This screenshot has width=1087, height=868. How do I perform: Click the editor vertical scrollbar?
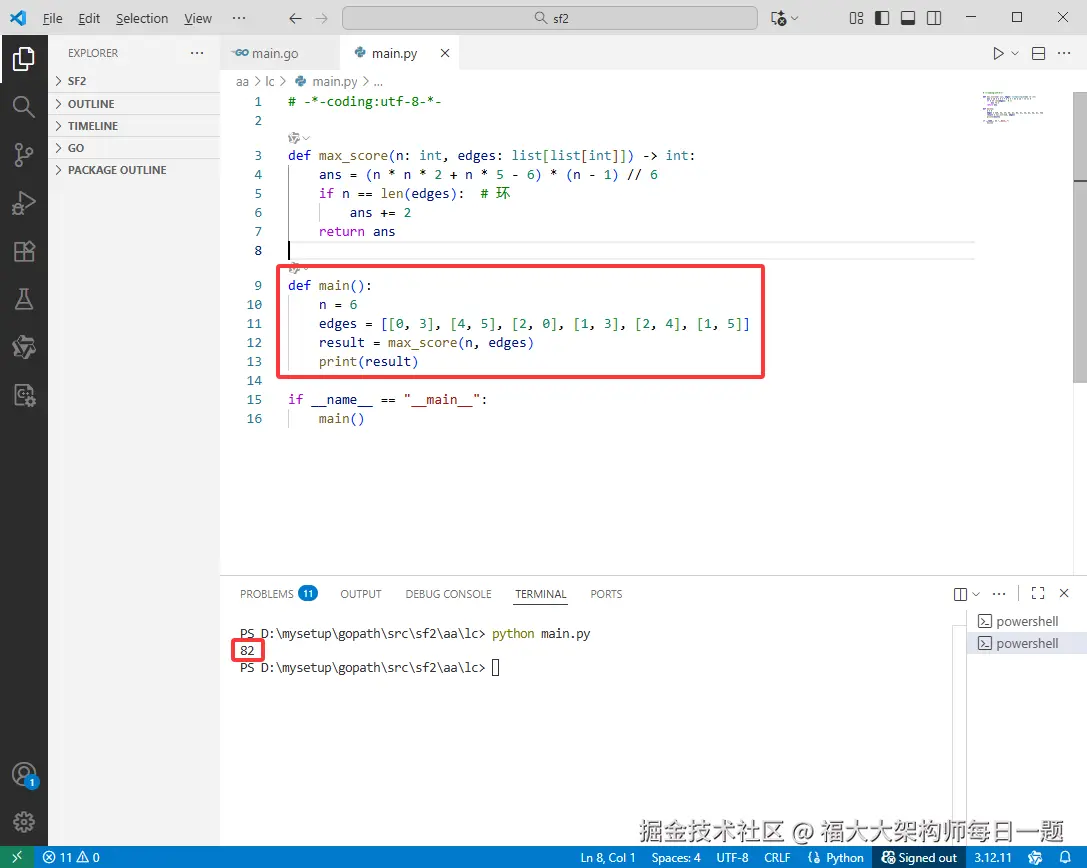[1079, 238]
